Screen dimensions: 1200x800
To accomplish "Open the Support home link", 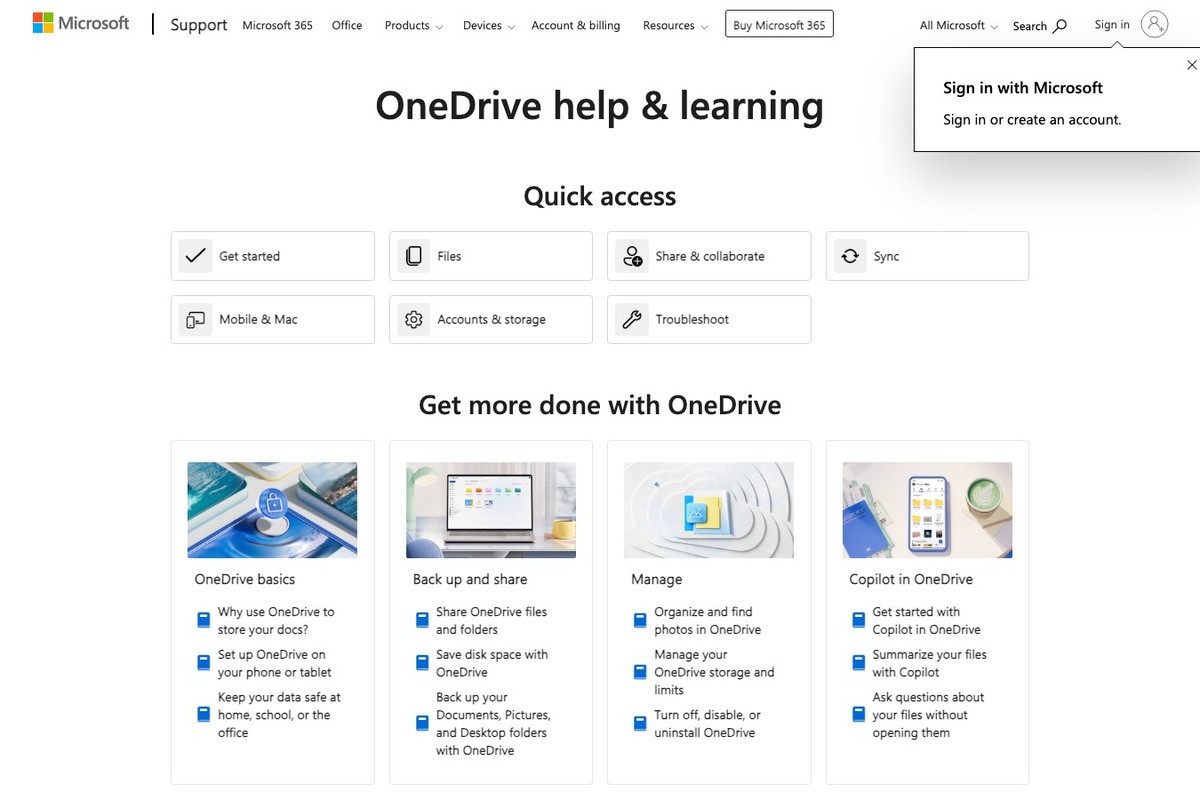I will 199,25.
